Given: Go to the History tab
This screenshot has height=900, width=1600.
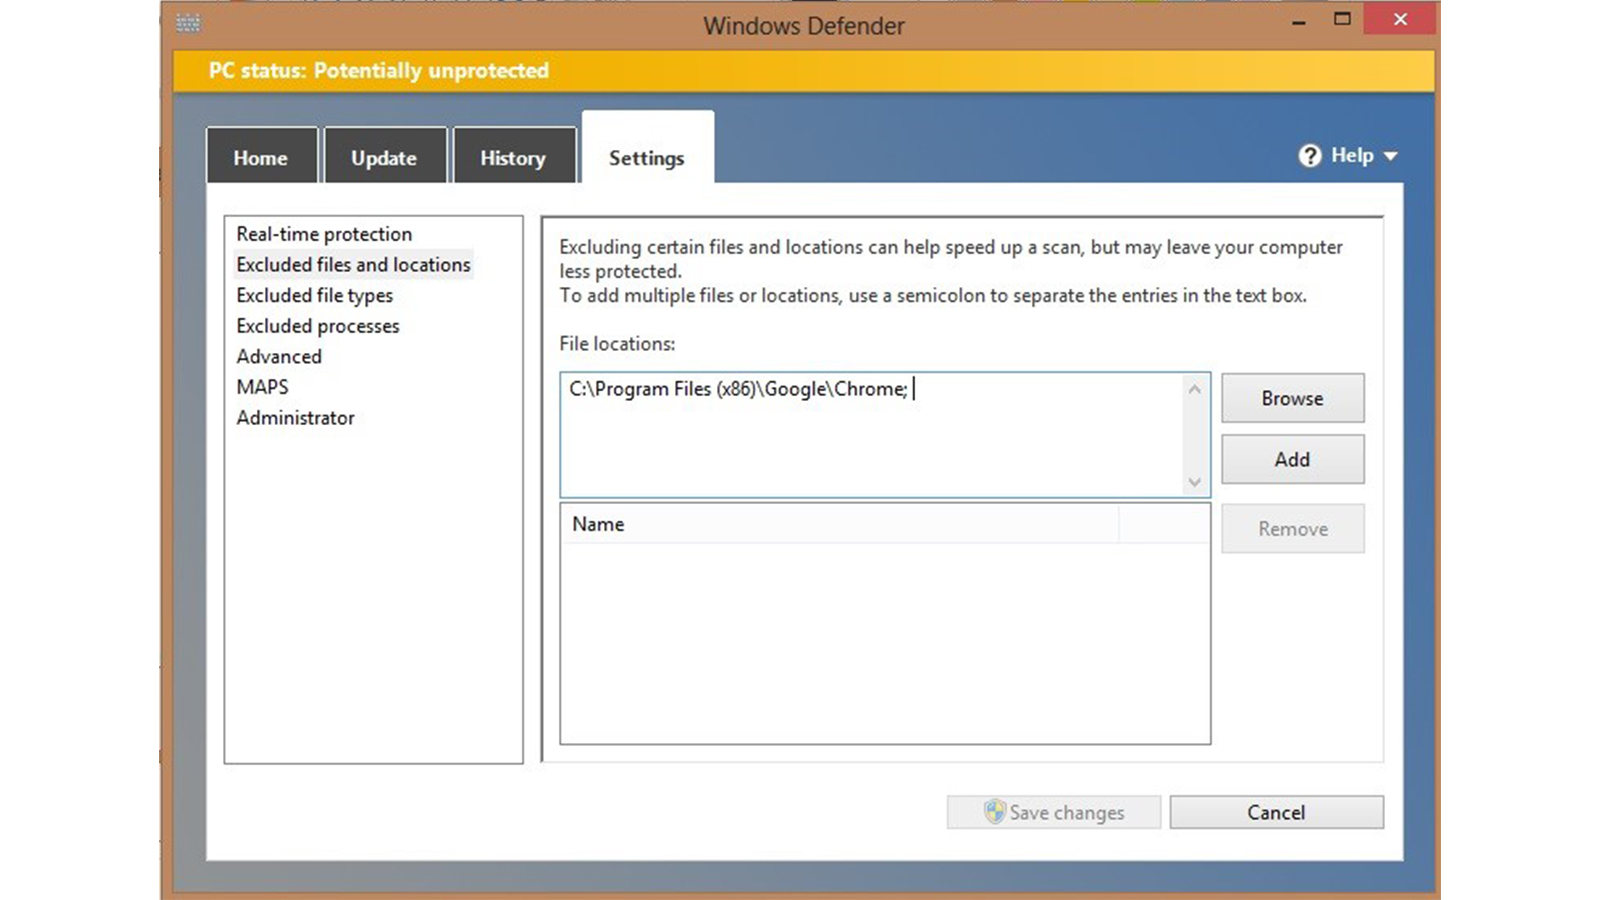Looking at the screenshot, I should click(x=514, y=156).
